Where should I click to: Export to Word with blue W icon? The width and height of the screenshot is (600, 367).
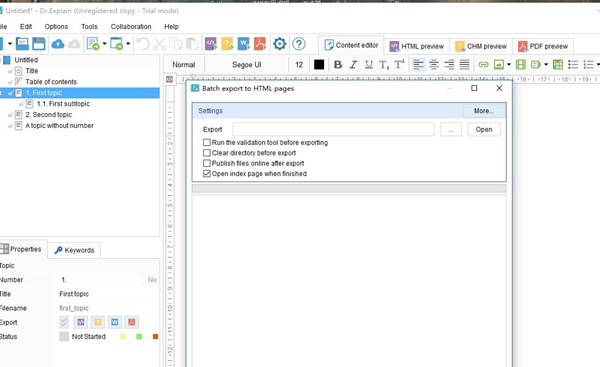[x=243, y=44]
